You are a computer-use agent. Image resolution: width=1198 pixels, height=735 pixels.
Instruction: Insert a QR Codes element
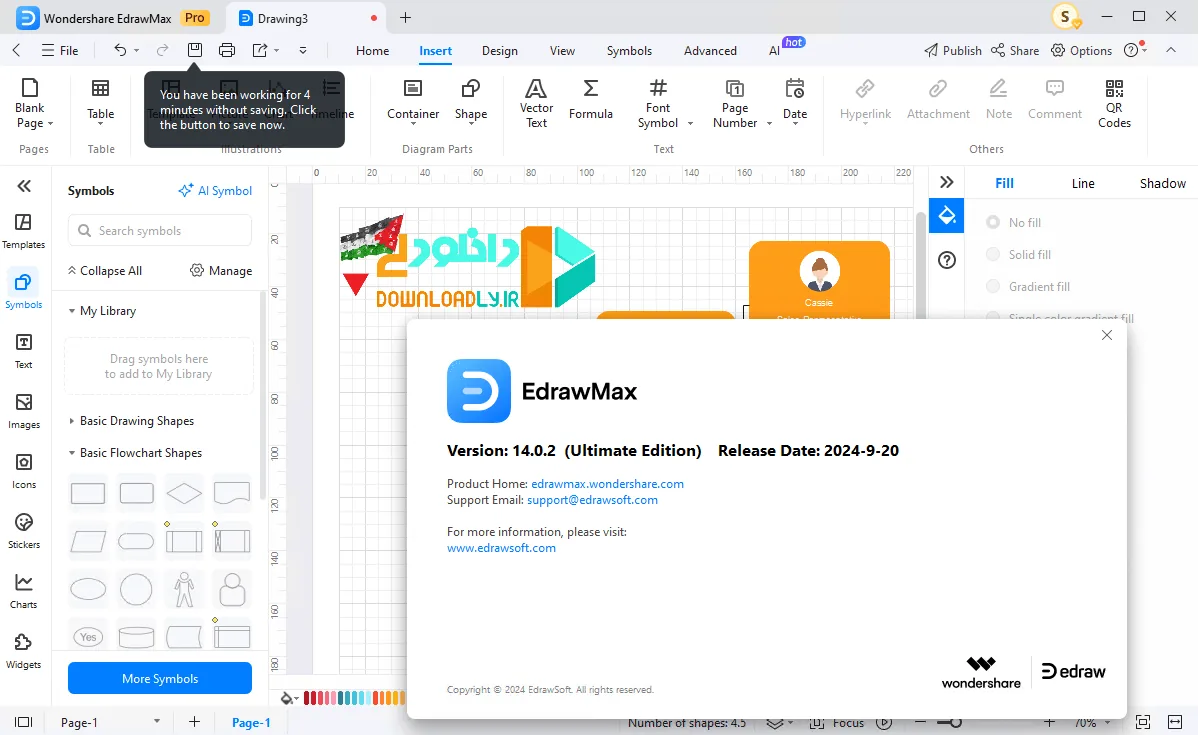coord(1114,104)
